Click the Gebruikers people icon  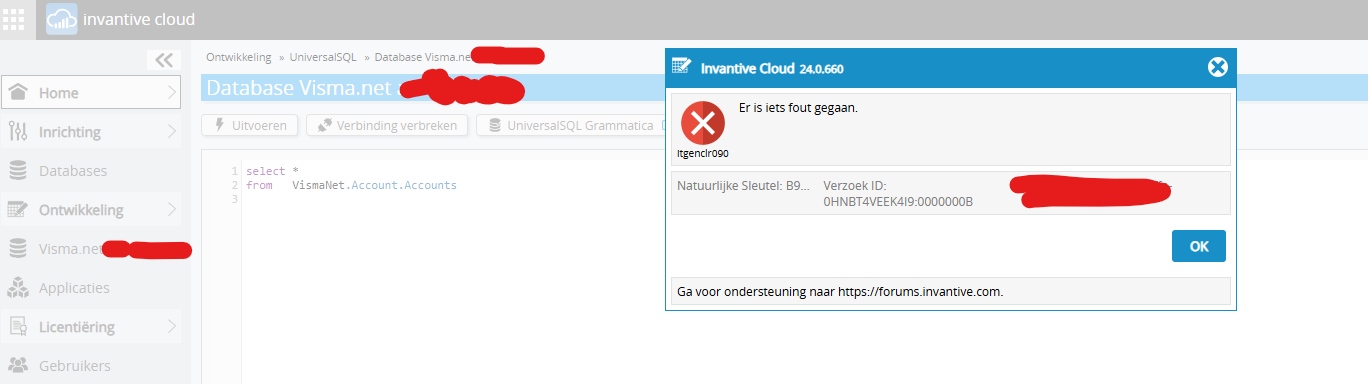(x=18, y=365)
